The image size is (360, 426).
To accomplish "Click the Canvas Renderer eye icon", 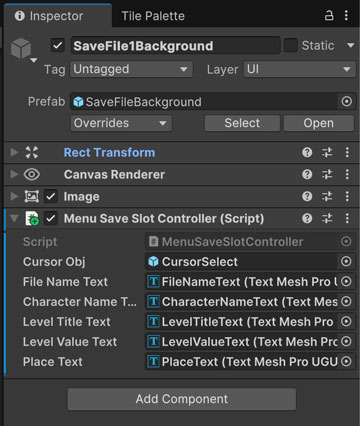I will pyautogui.click(x=32, y=174).
